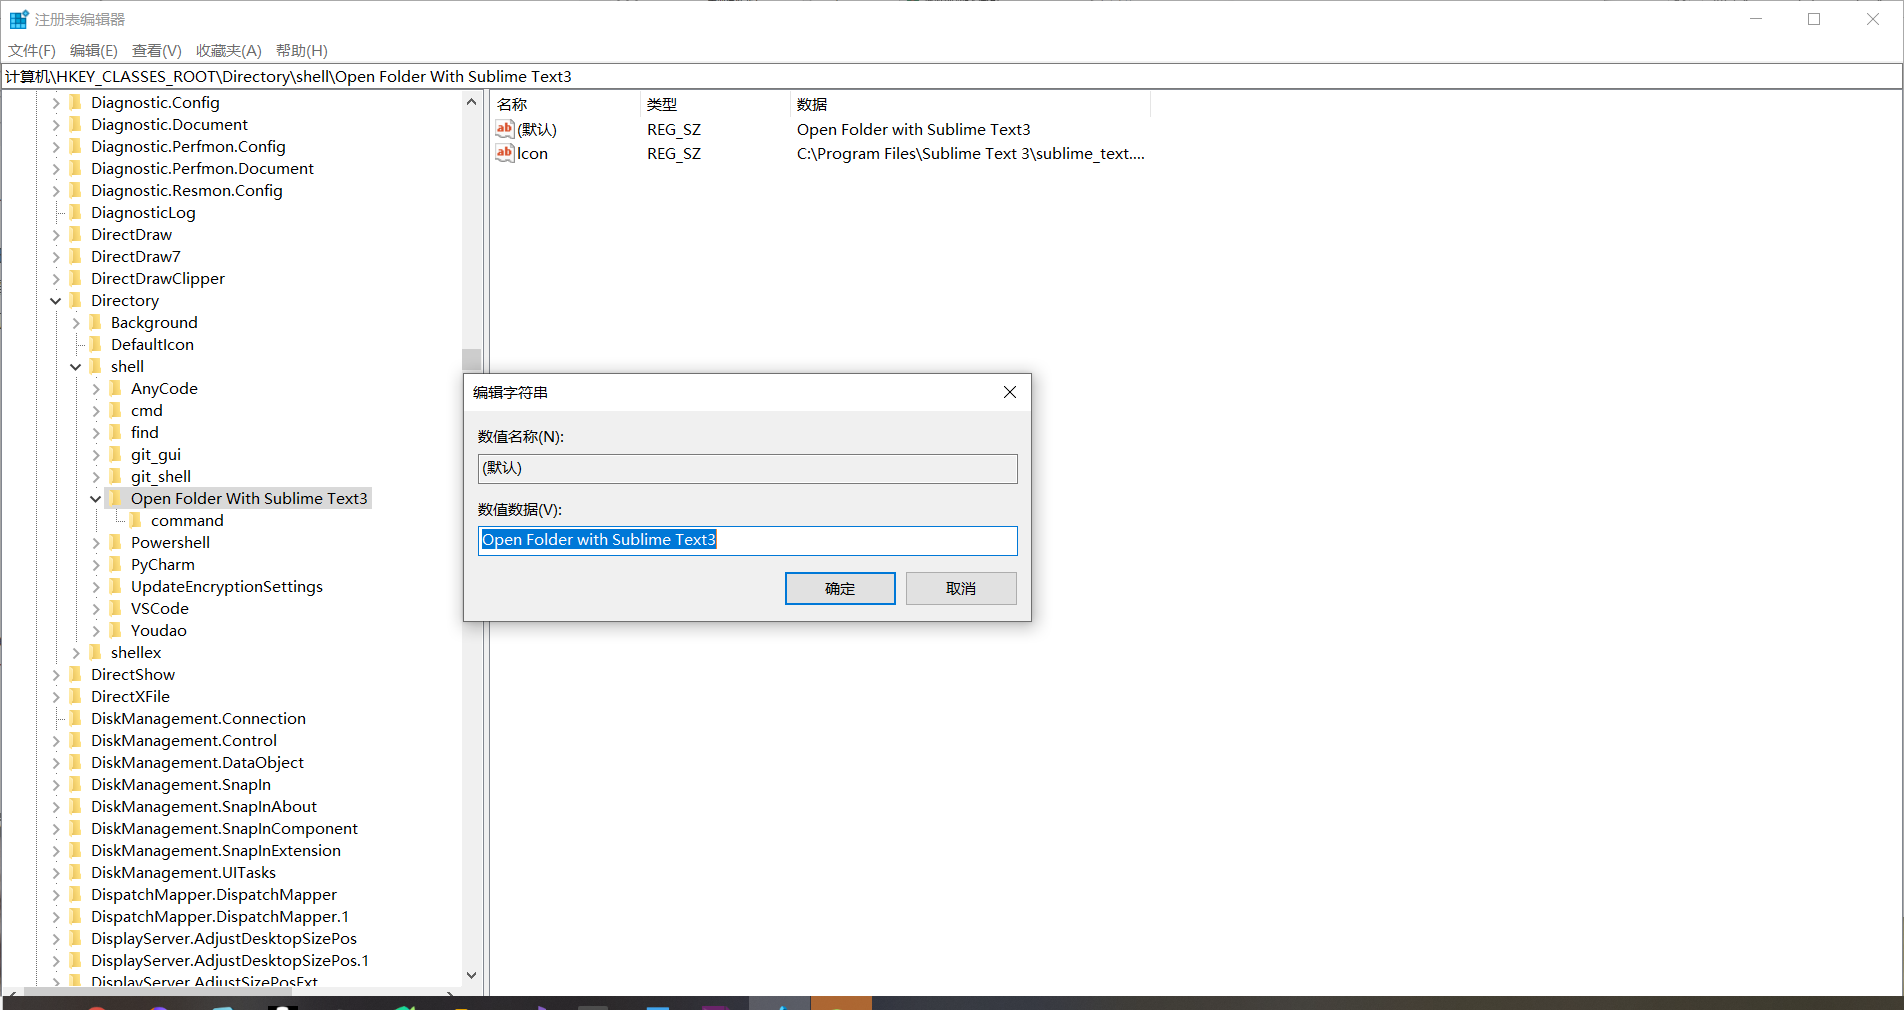This screenshot has height=1010, width=1904.
Task: Select the DirectDrawClipper key
Action: tap(158, 278)
